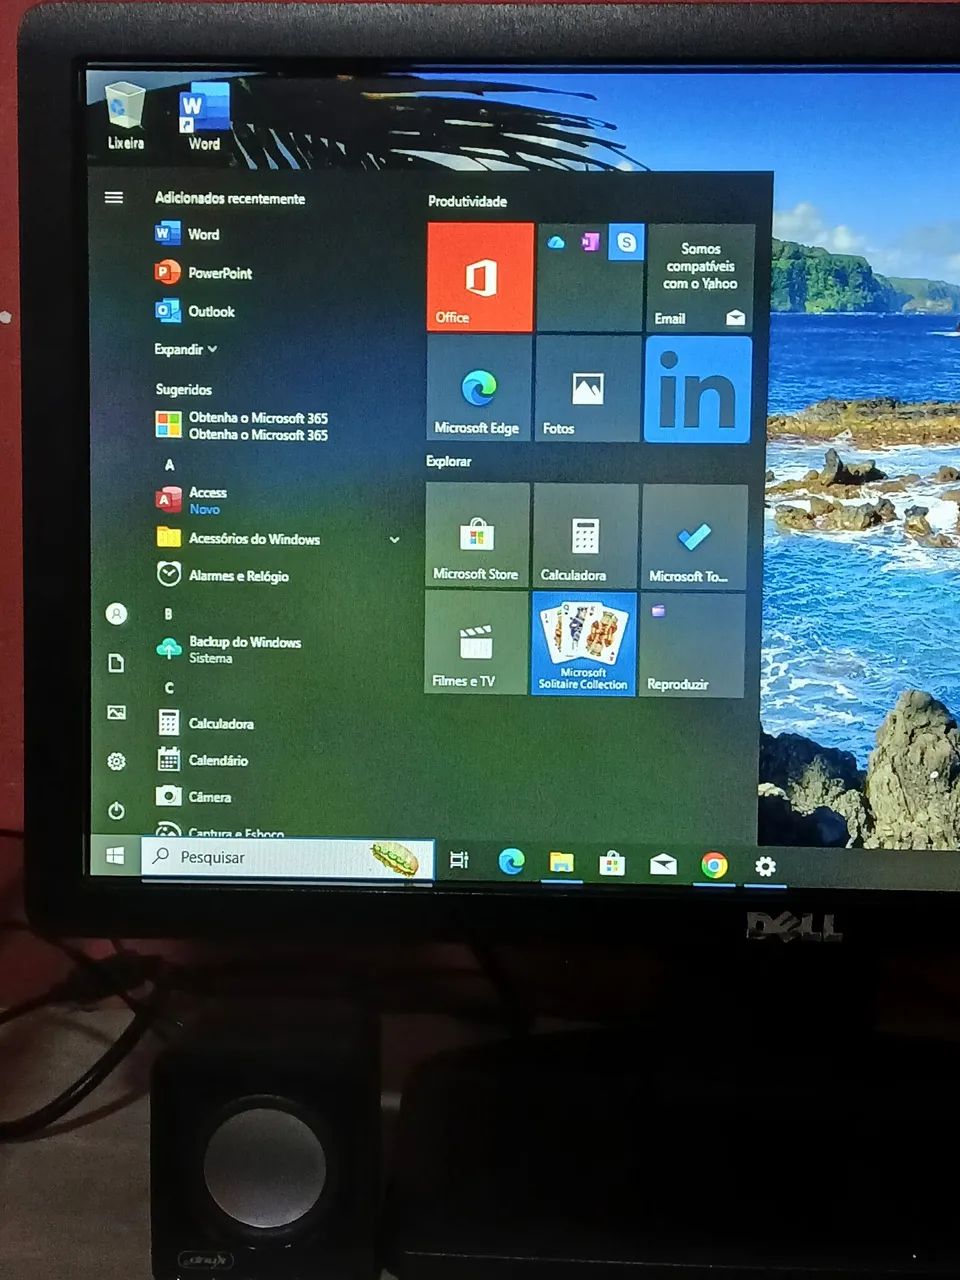960x1280 pixels.
Task: Open PowerPoint from recently added
Action: (x=219, y=273)
